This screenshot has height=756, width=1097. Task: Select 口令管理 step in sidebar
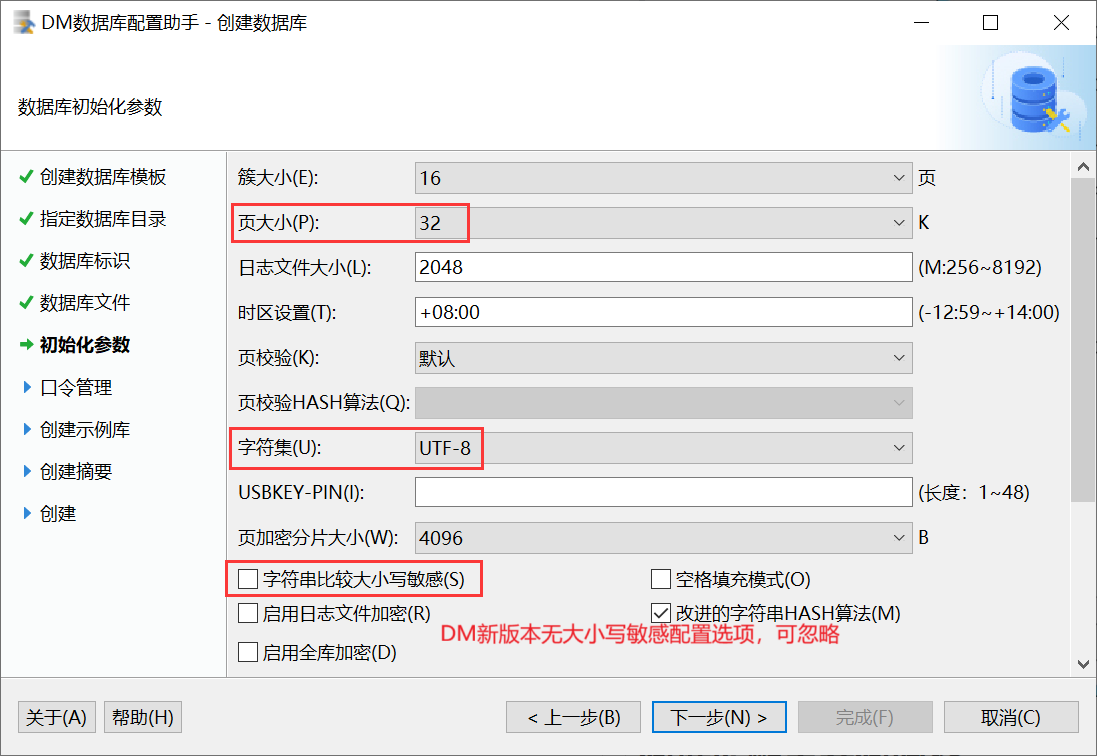[76, 387]
